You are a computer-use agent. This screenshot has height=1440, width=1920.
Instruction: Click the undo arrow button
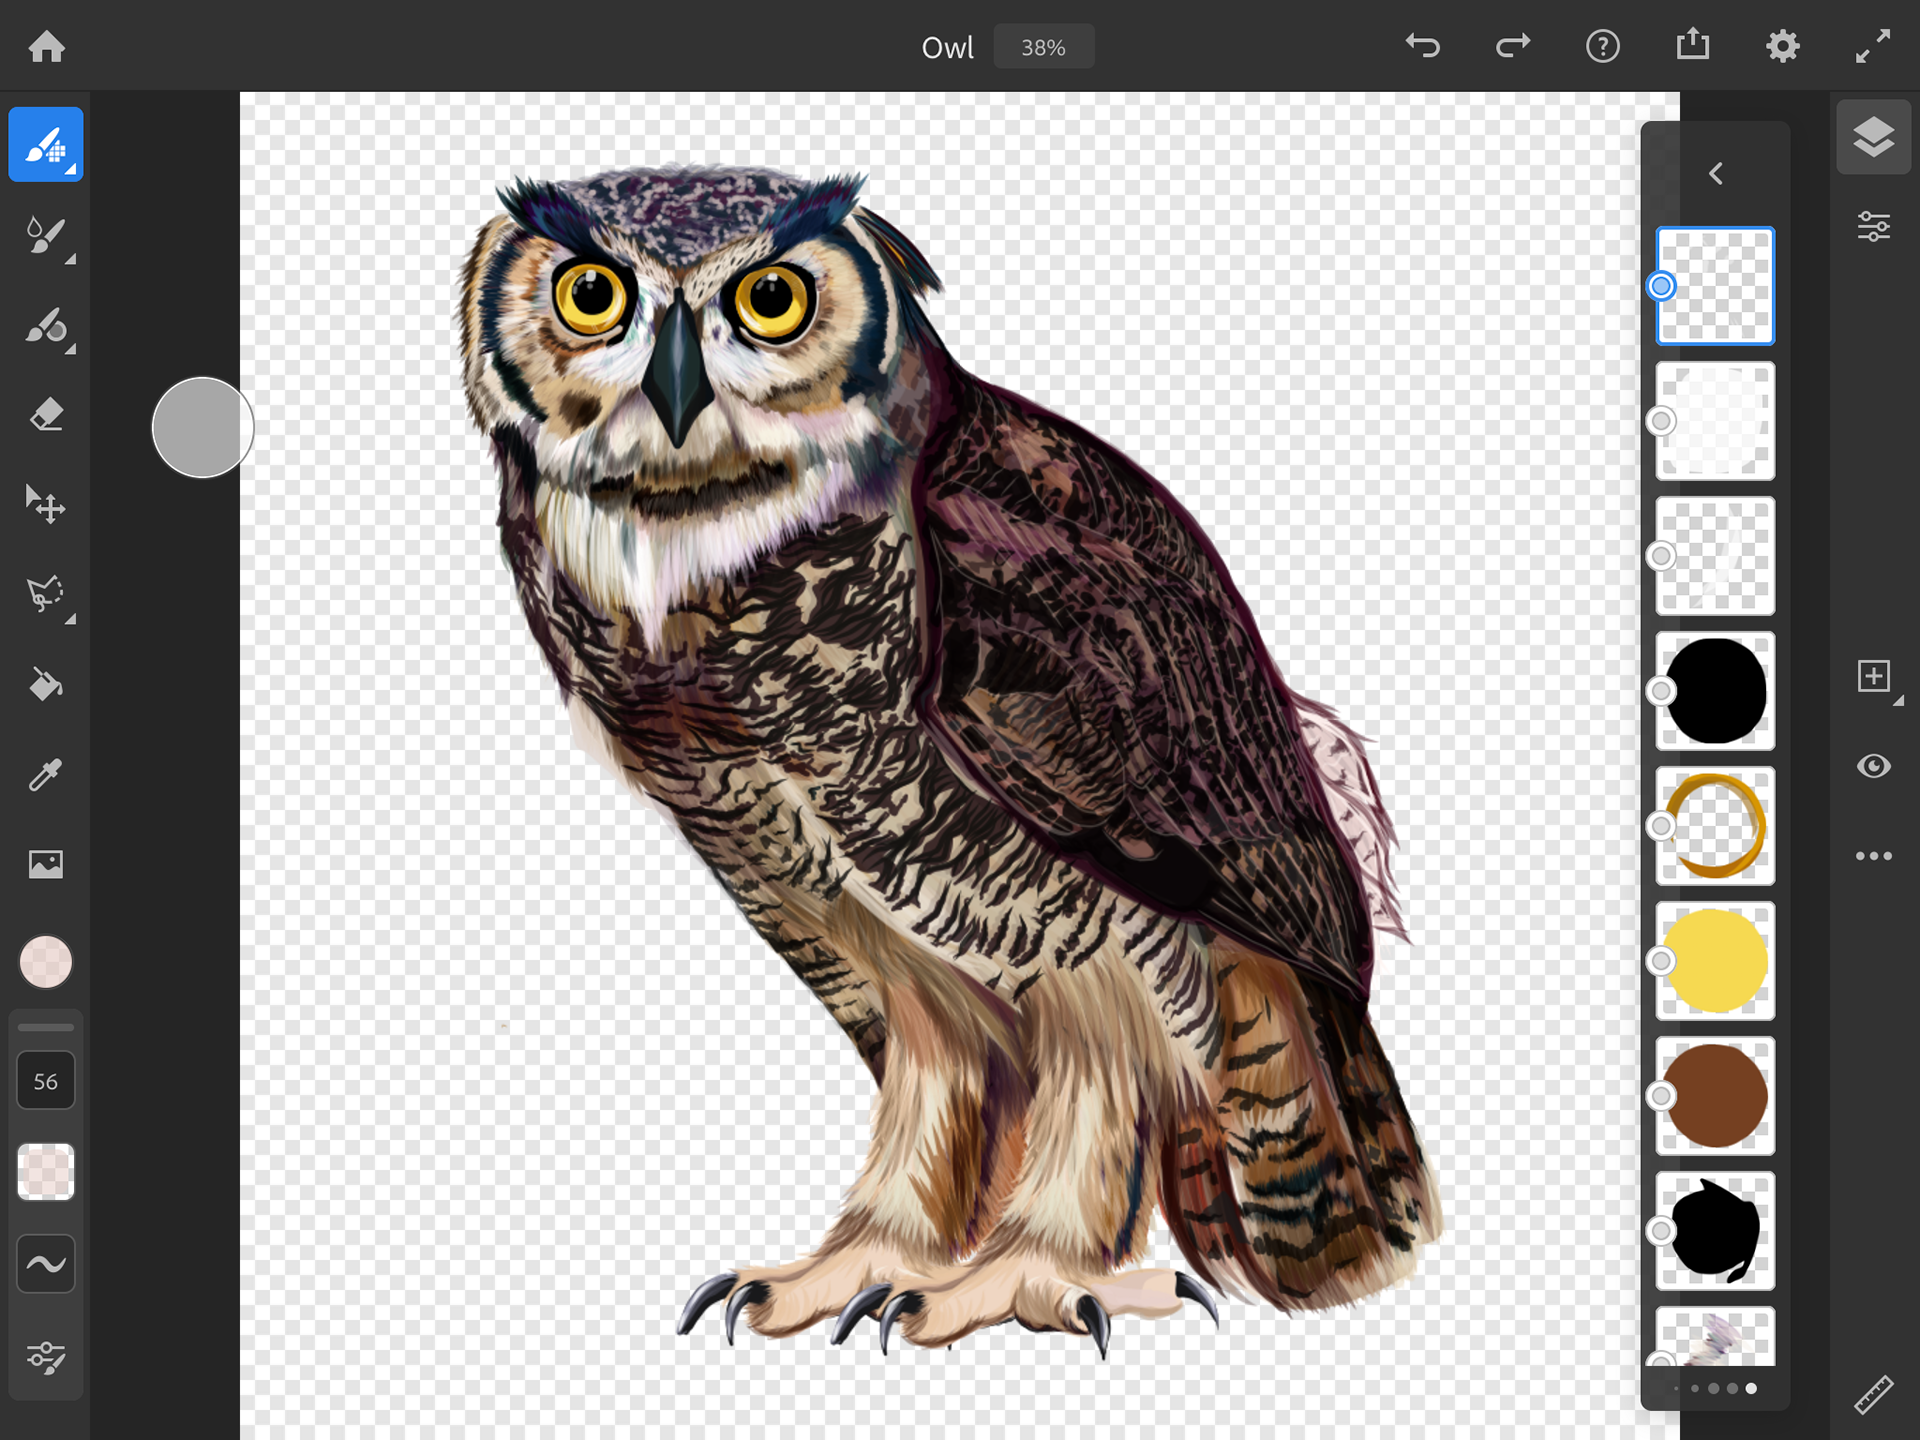(x=1422, y=46)
